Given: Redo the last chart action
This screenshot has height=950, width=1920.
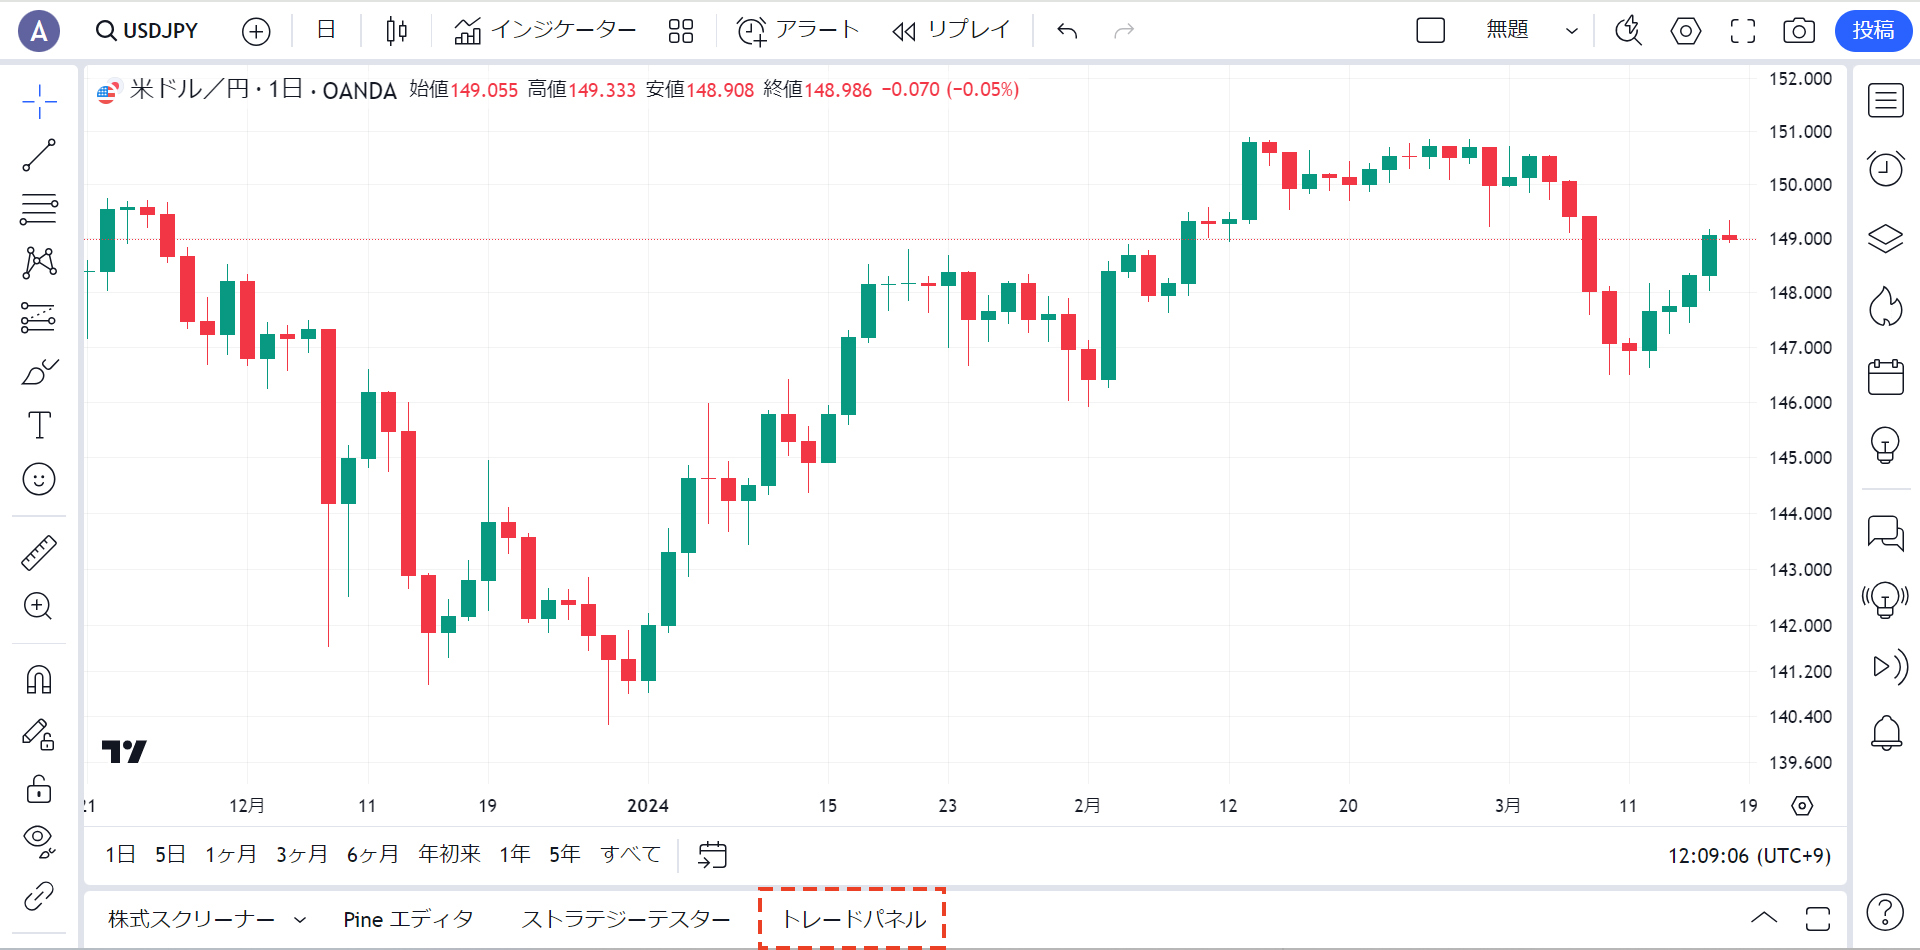Looking at the screenshot, I should click(x=1124, y=31).
